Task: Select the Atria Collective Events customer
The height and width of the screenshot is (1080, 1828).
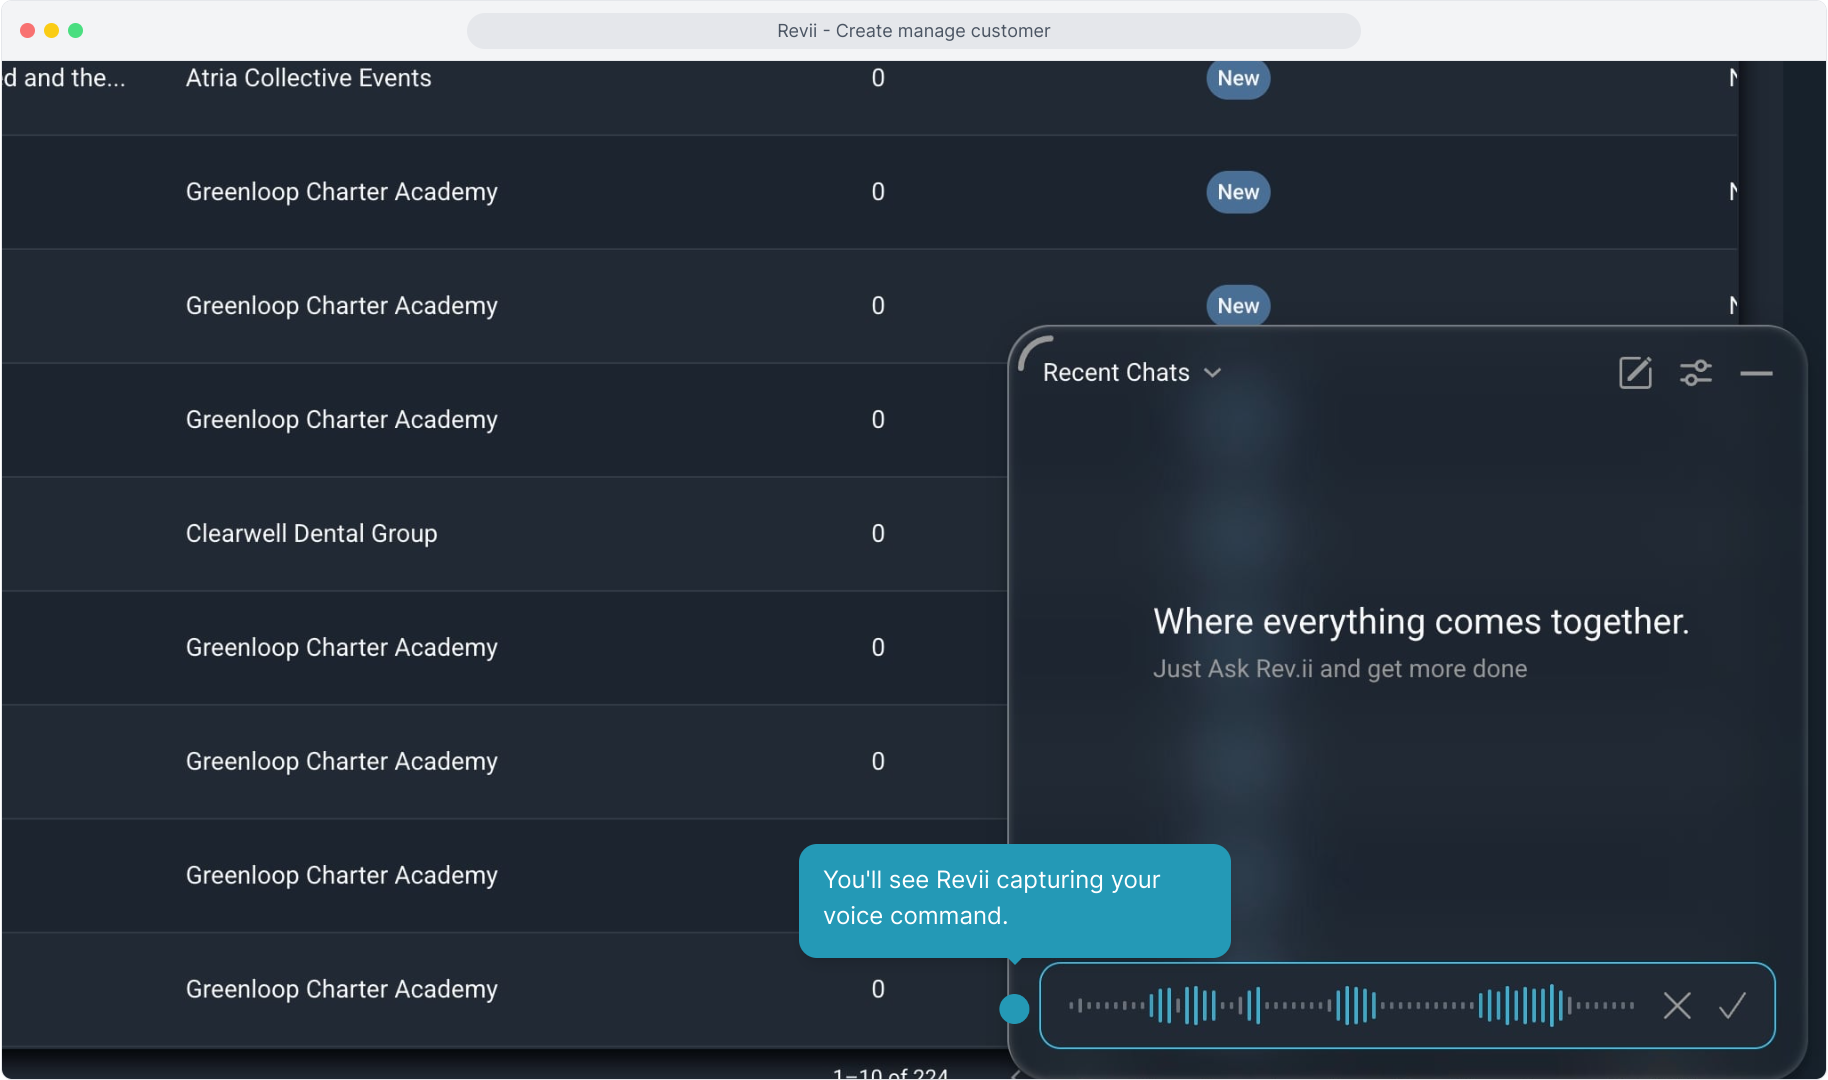Action: pyautogui.click(x=309, y=78)
